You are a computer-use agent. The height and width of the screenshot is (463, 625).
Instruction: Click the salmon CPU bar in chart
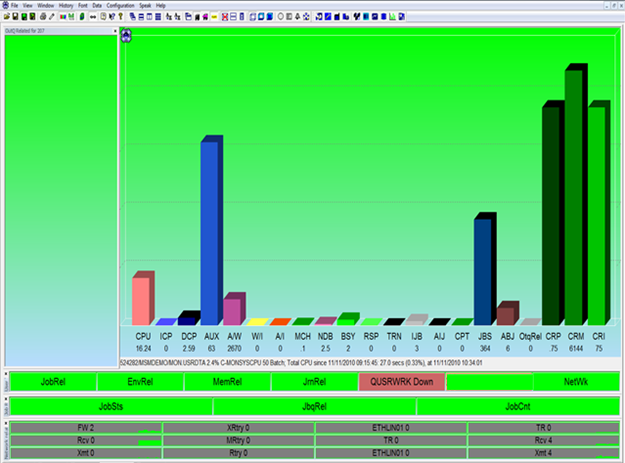click(x=142, y=300)
